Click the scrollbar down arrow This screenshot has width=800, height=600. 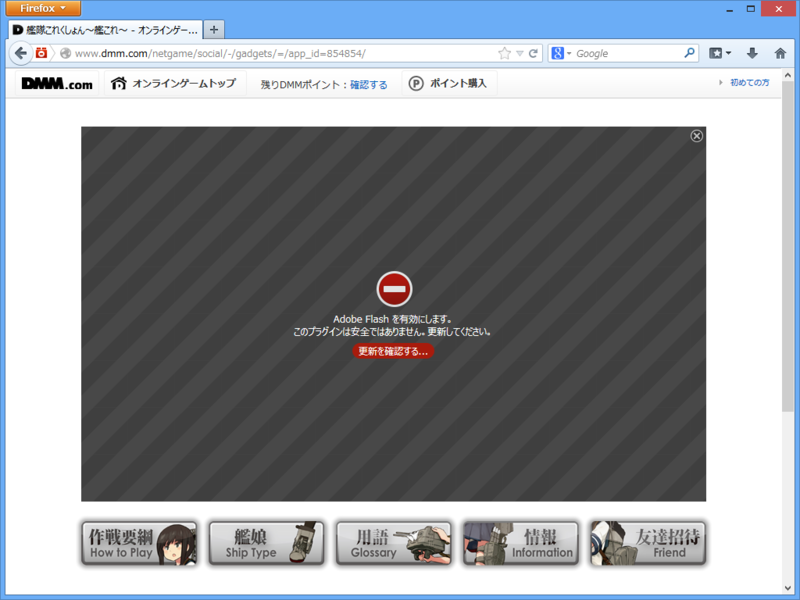click(x=788, y=588)
